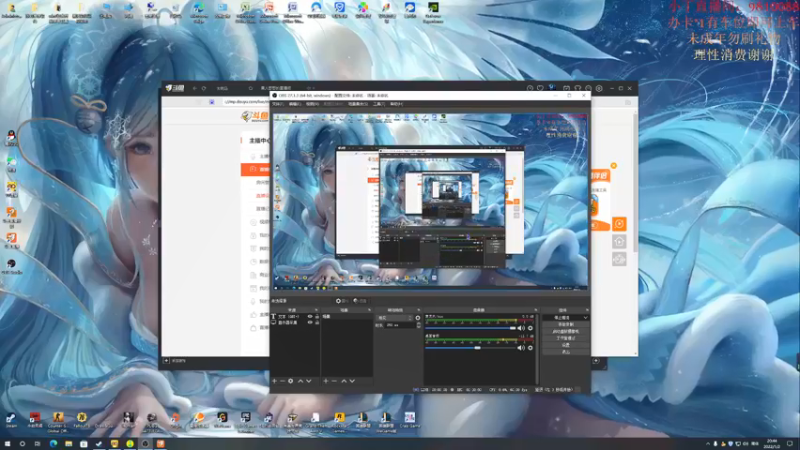Close the orange floating widget in Douyu
Screen dimensions: 800x450
pos(614,166)
